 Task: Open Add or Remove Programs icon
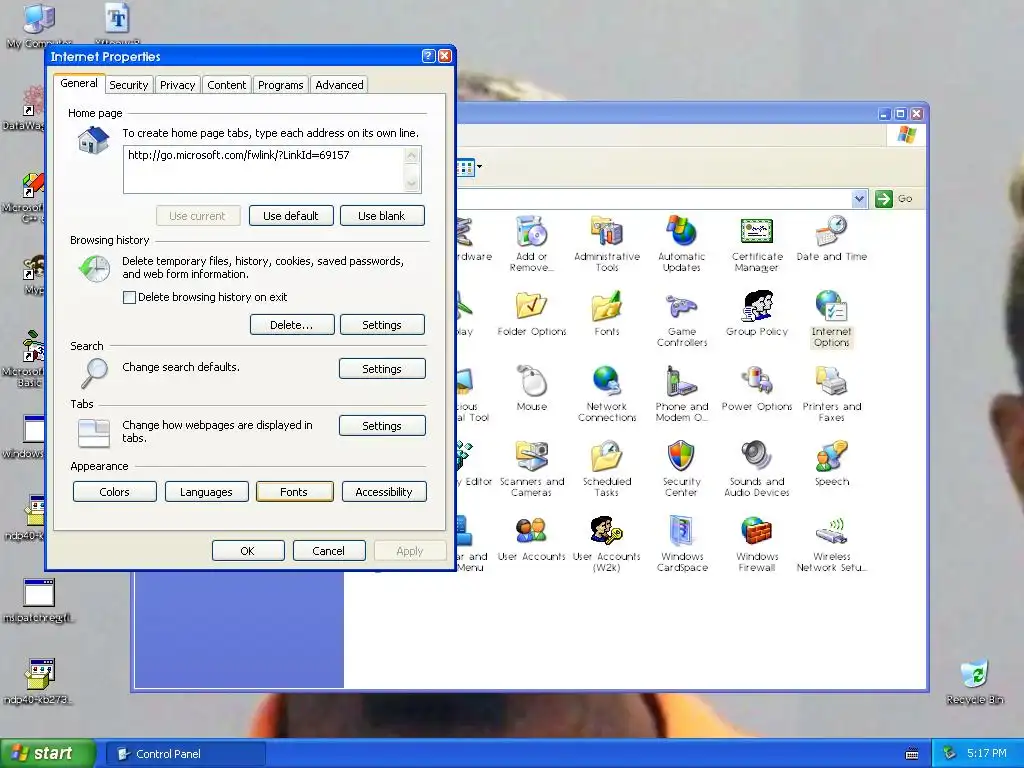[531, 243]
